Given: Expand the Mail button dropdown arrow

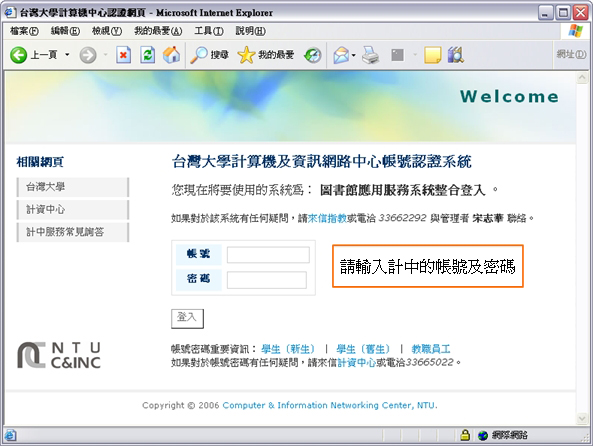Looking at the screenshot, I should click(x=354, y=55).
